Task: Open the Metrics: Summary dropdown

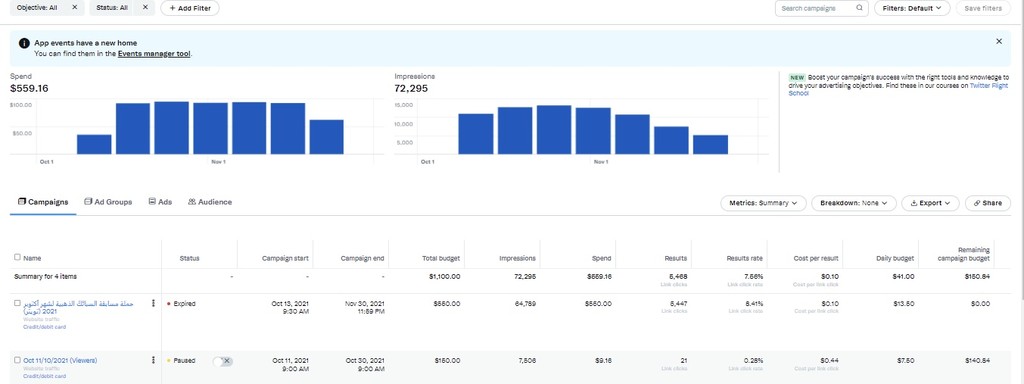Action: pyautogui.click(x=763, y=203)
